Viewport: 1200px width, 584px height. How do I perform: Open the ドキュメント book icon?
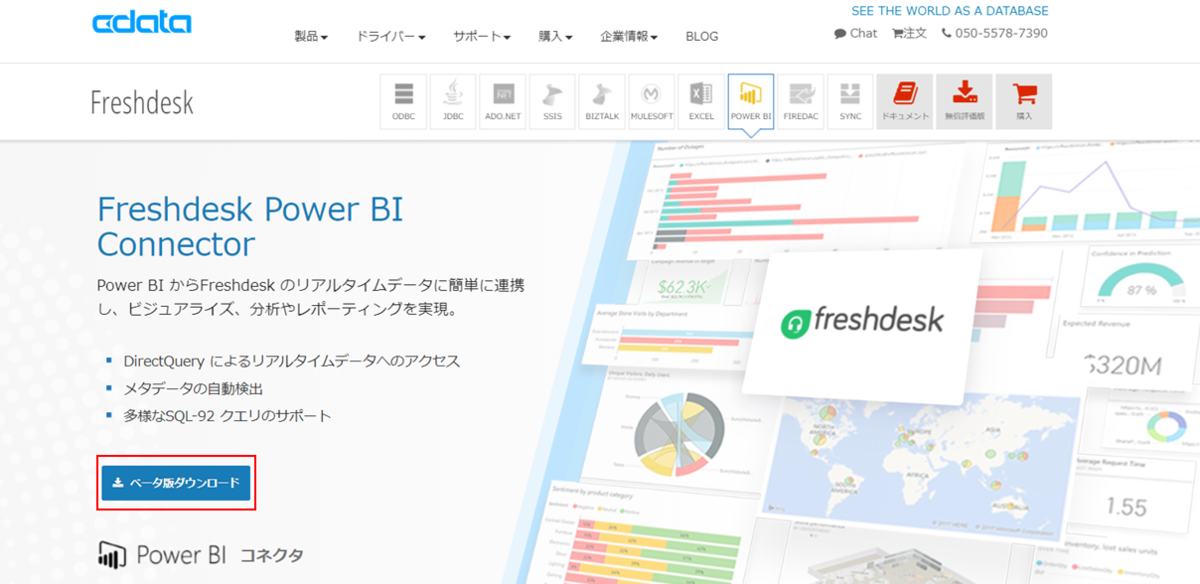click(905, 102)
